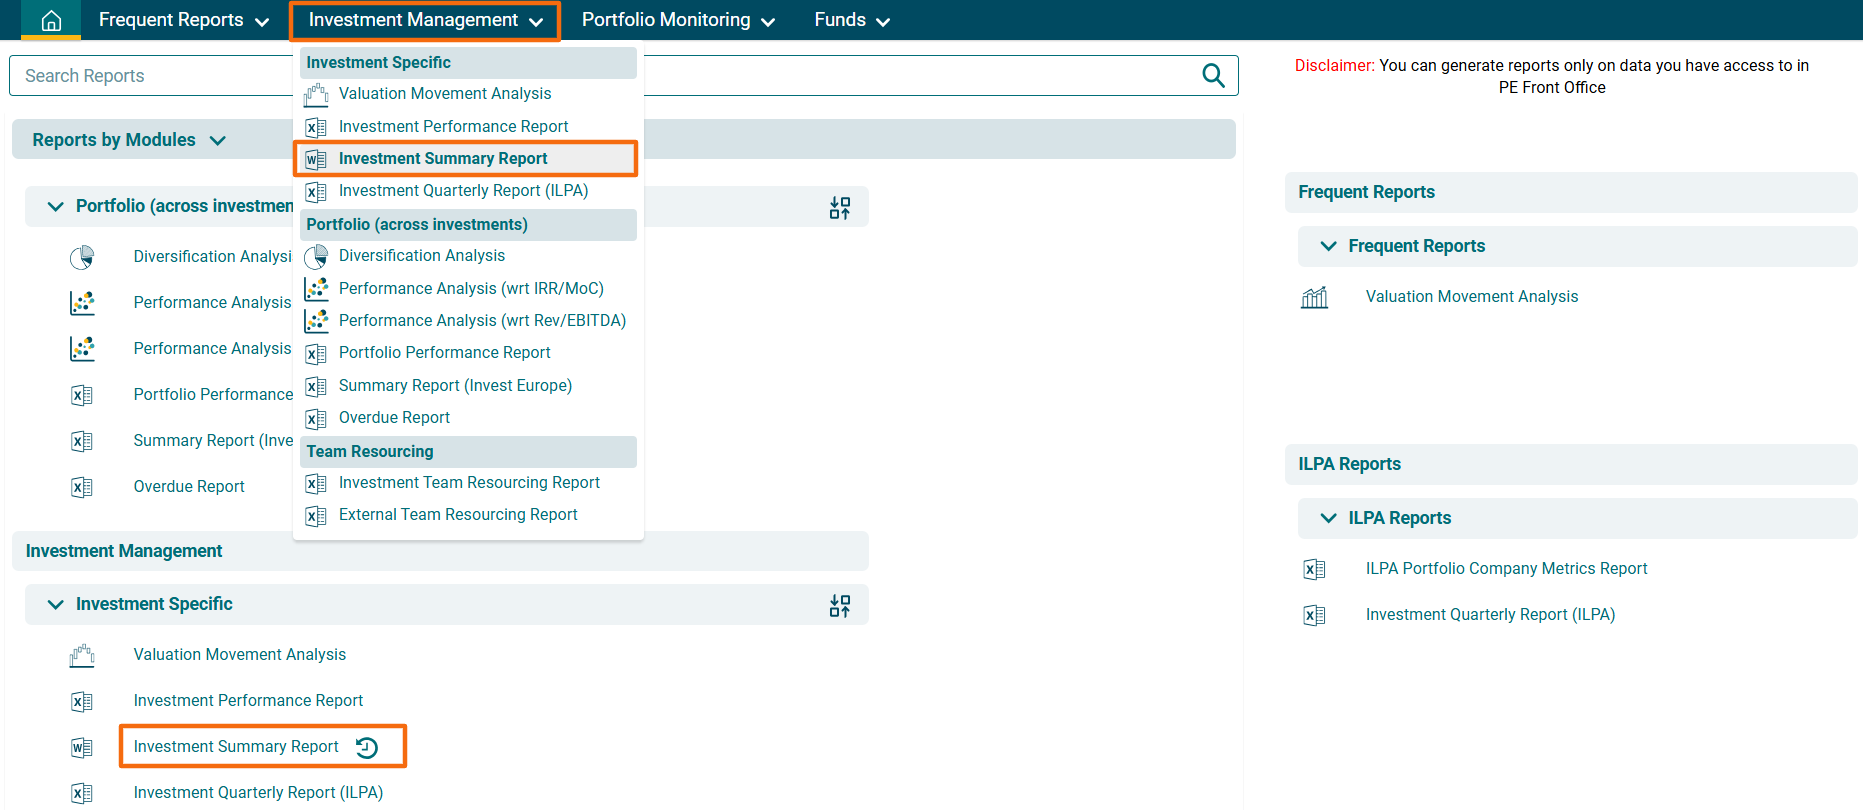
Task: Collapse the ILPA Reports section chevron
Action: (x=1328, y=518)
